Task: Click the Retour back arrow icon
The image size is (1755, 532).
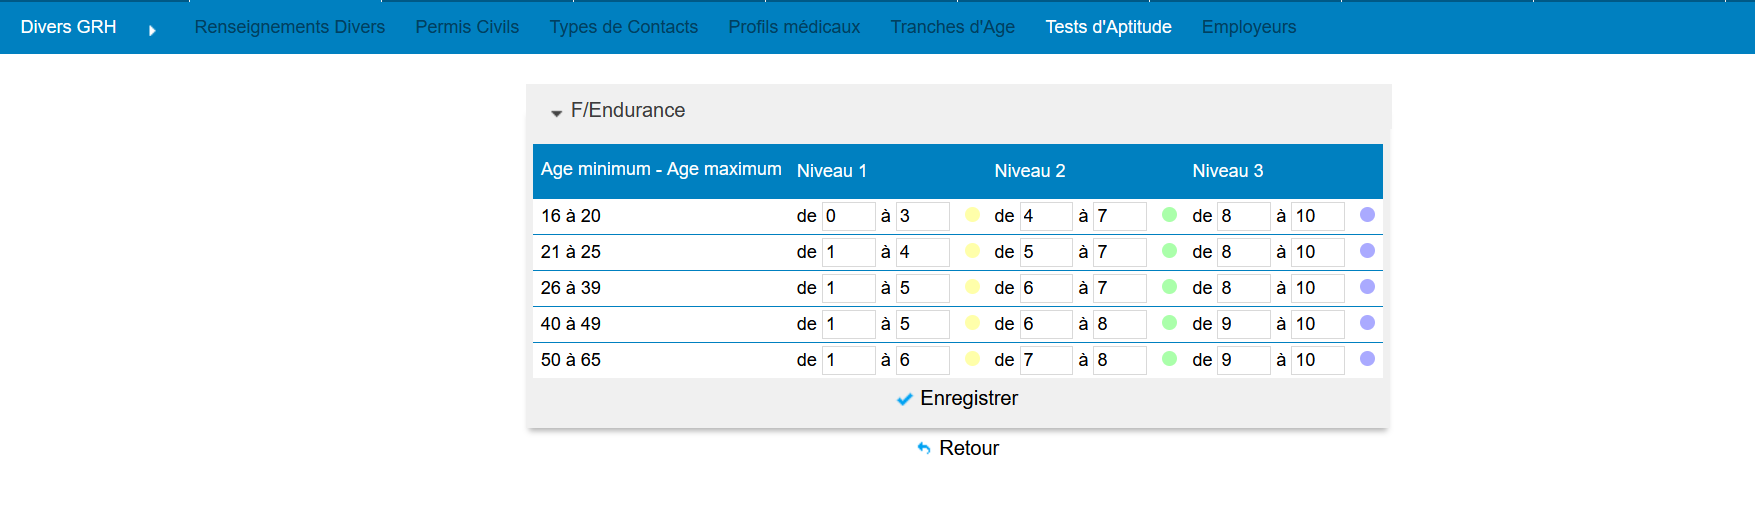Action: [x=924, y=449]
